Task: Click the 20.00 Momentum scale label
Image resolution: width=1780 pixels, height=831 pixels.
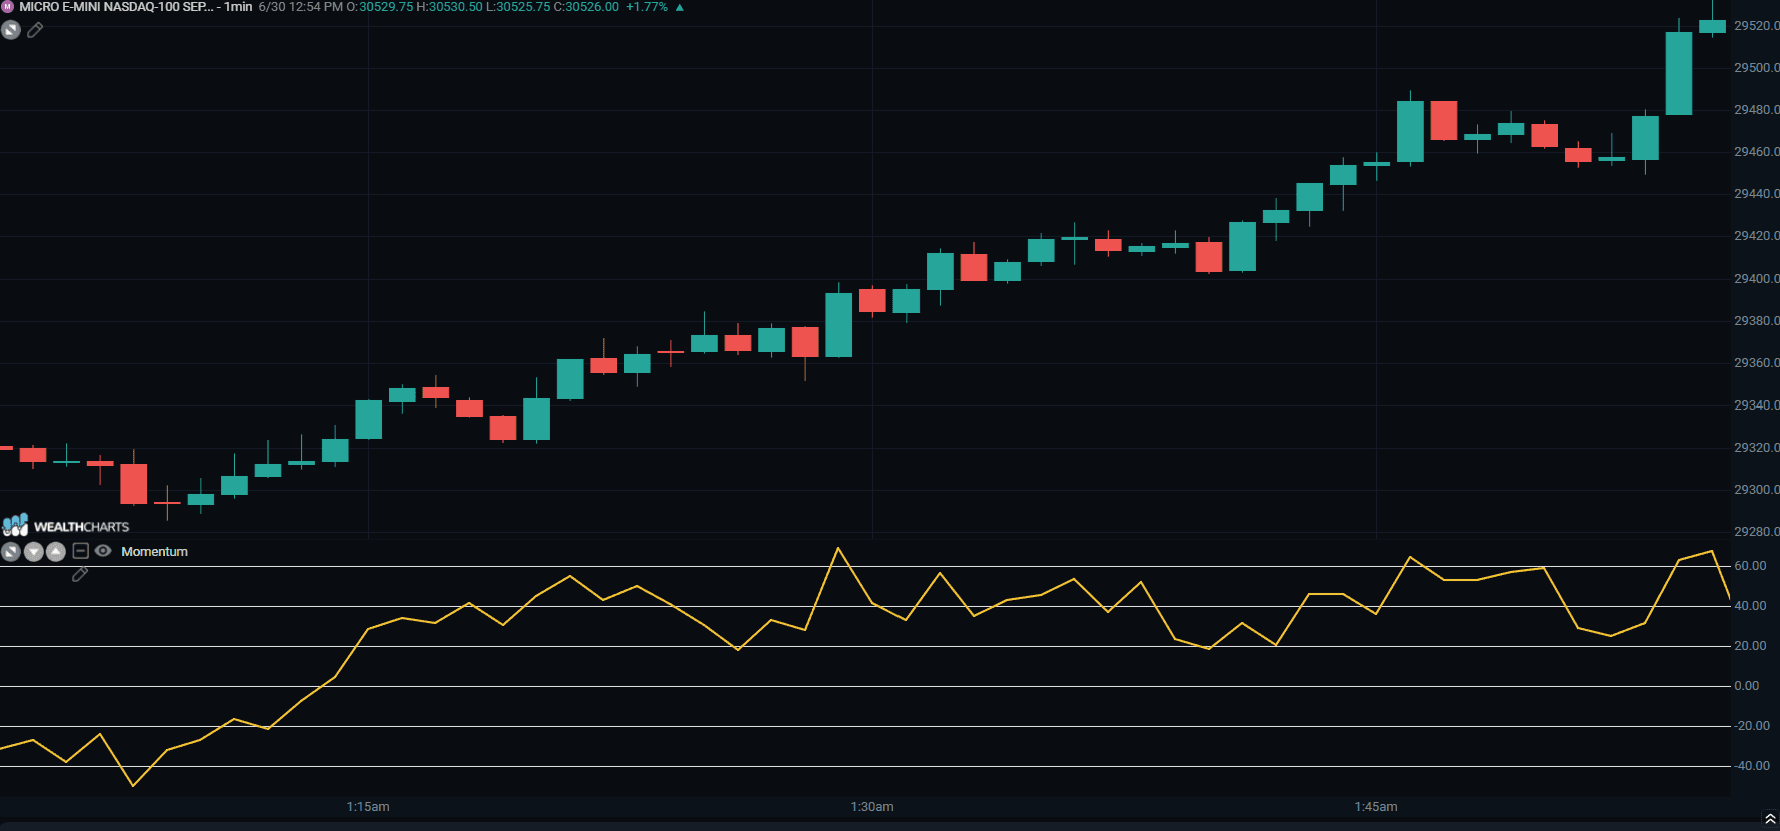Action: click(1750, 646)
